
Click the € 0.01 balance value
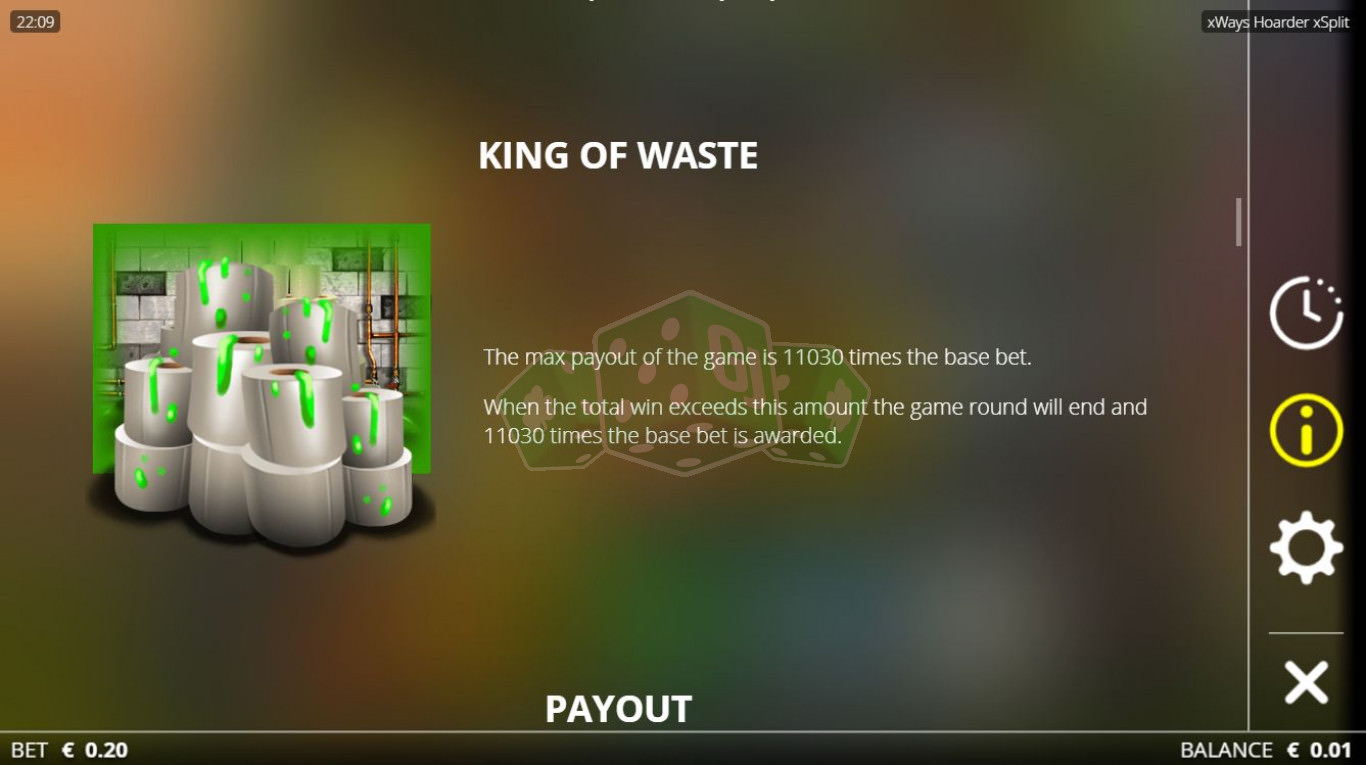click(x=1319, y=750)
